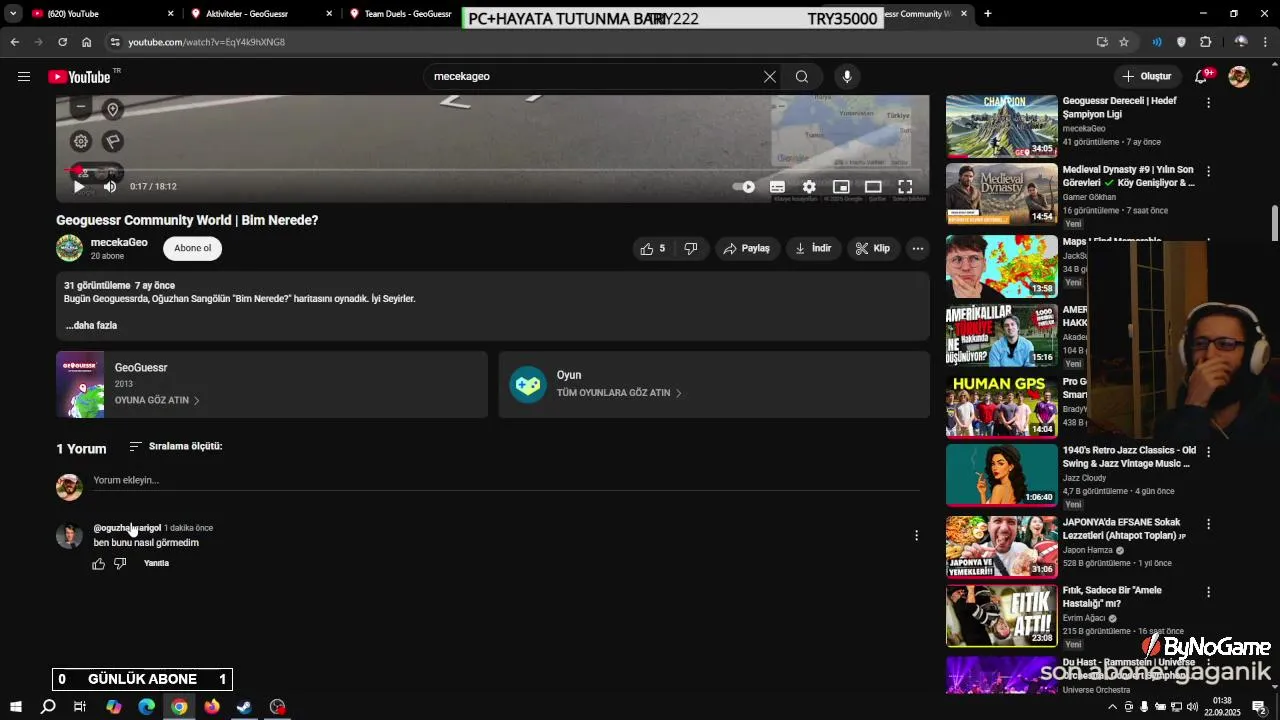
Task: Download the video with İndir
Action: [813, 248]
